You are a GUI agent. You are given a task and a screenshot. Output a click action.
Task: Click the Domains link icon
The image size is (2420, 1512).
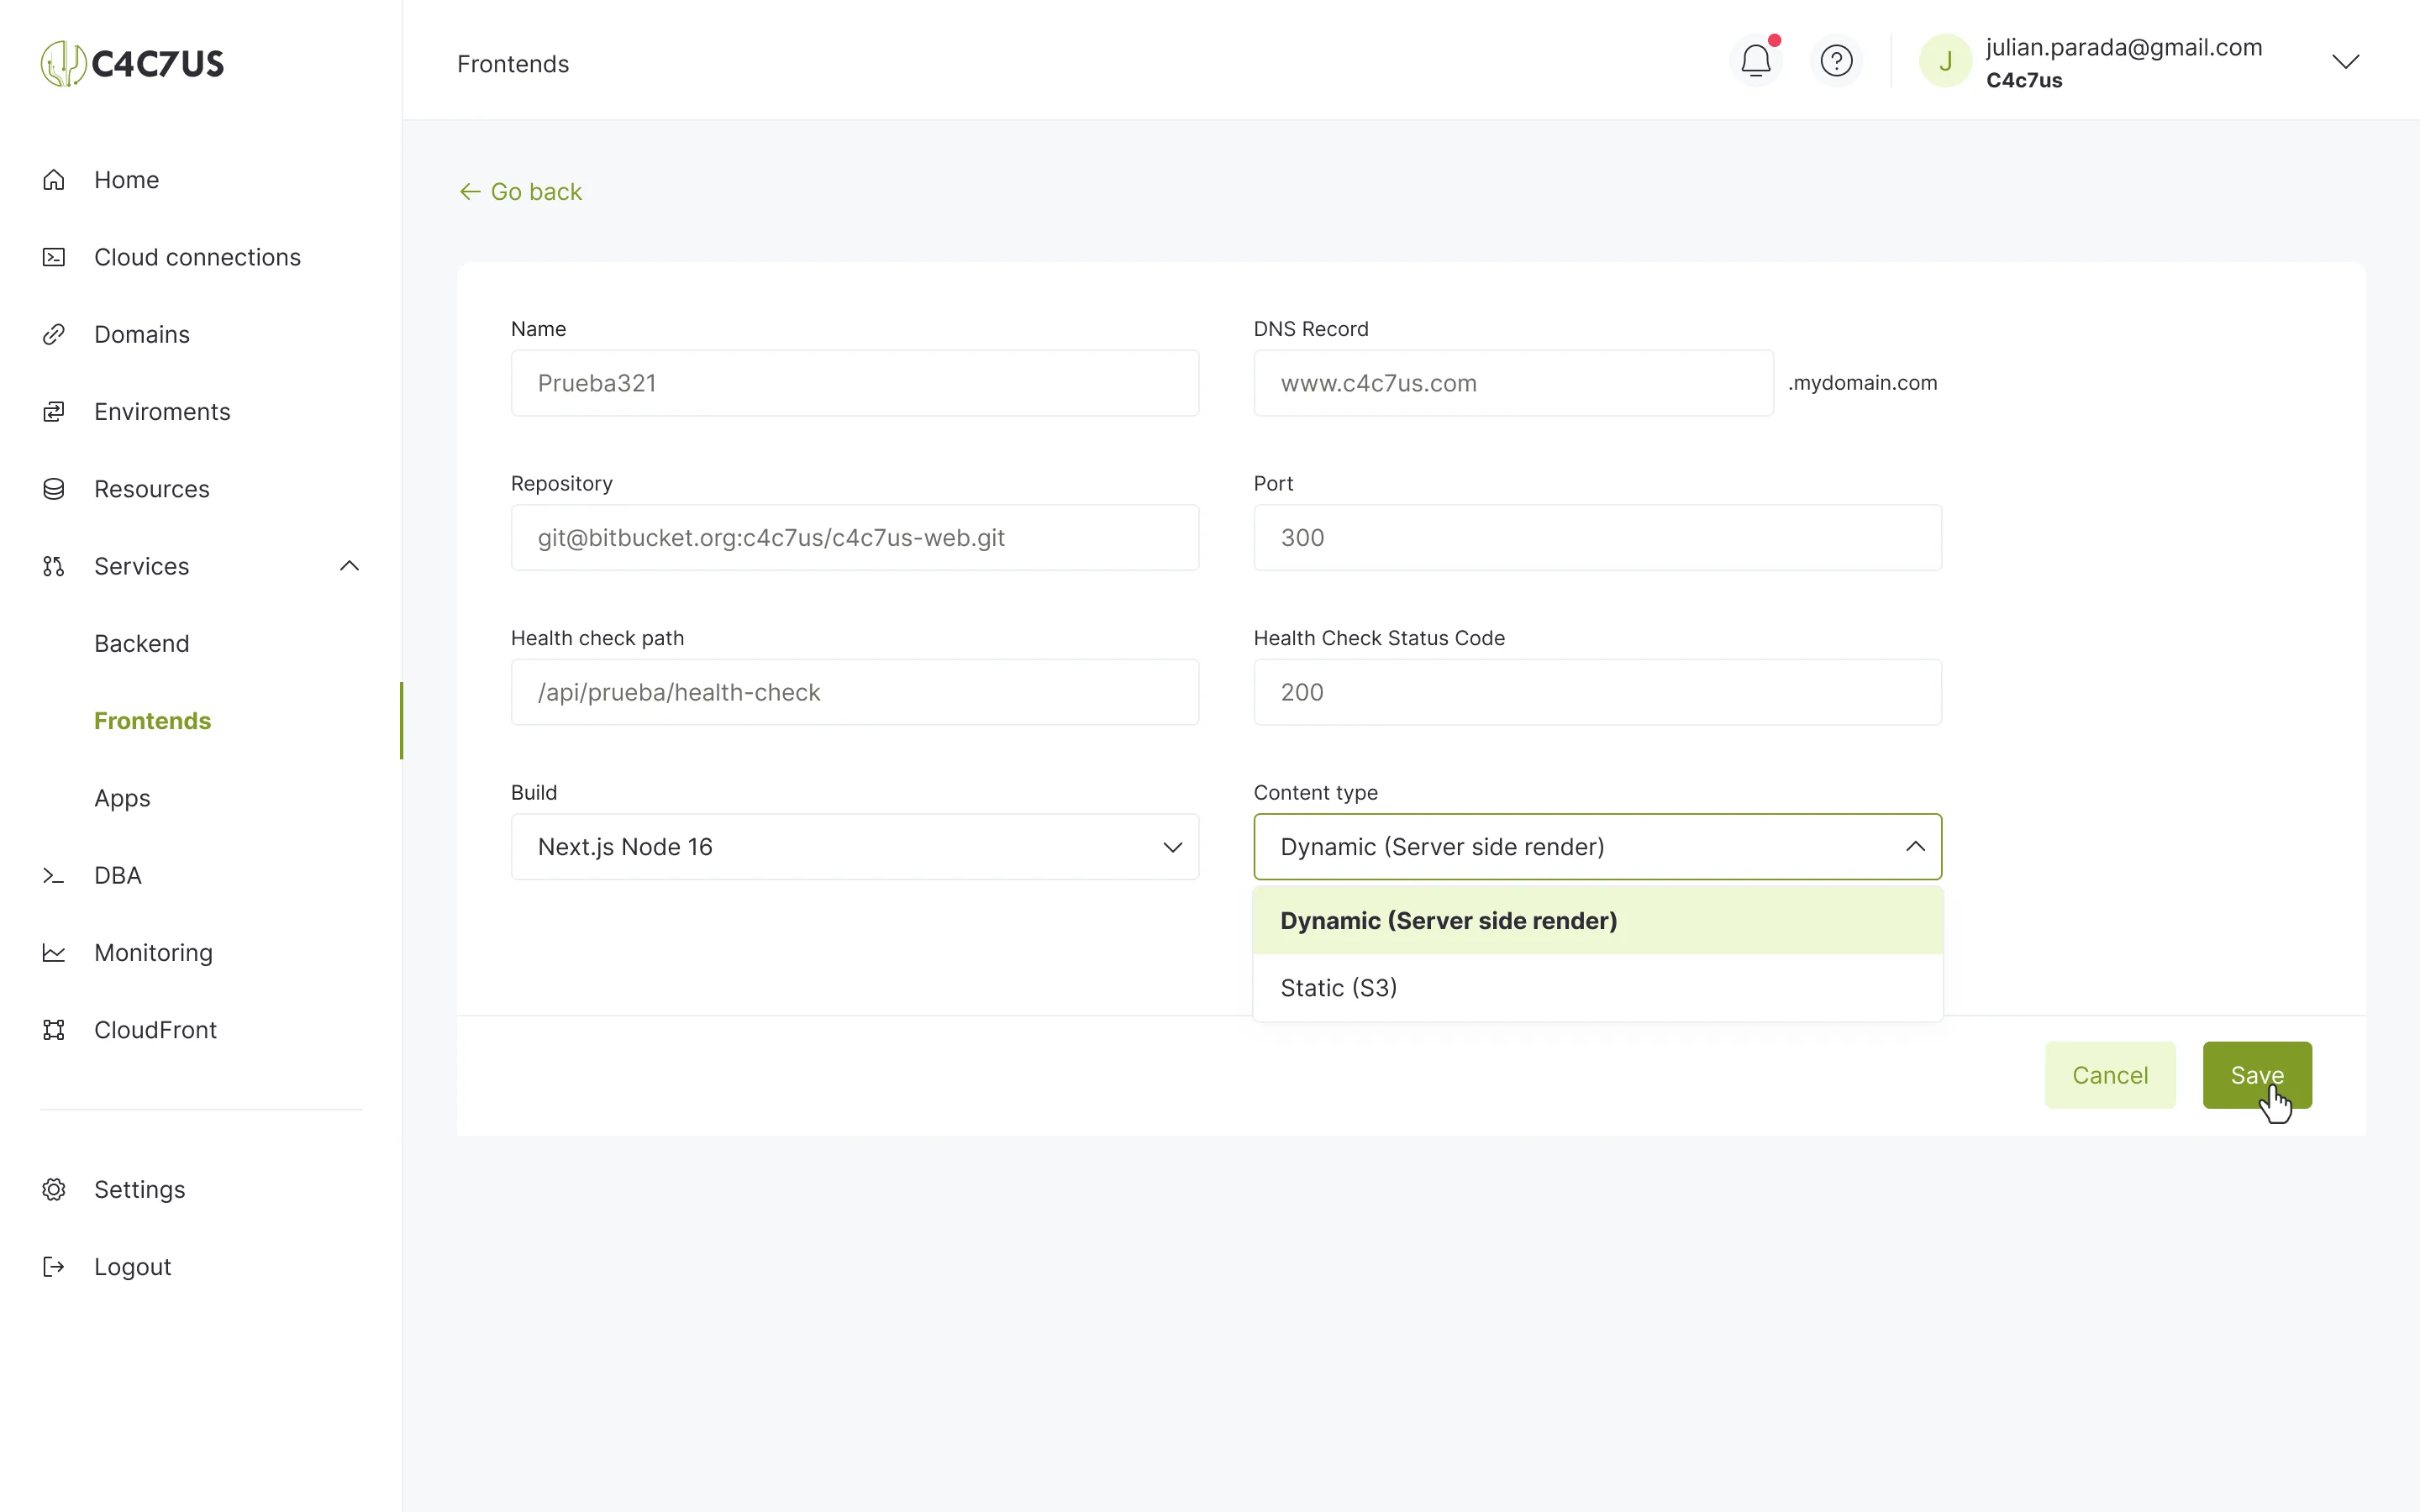54,334
